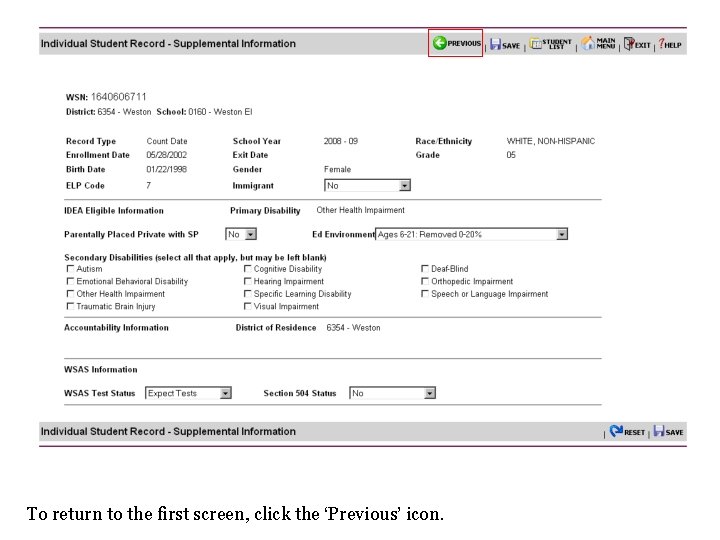Click the Gender value Female
Screen dimensions: 720x540
pyautogui.click(x=338, y=169)
